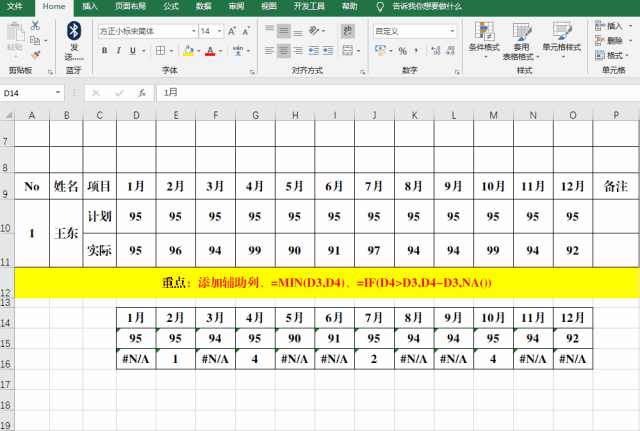This screenshot has height=431, width=640.
Task: Open Font group dialog launcher
Action: 252,72
